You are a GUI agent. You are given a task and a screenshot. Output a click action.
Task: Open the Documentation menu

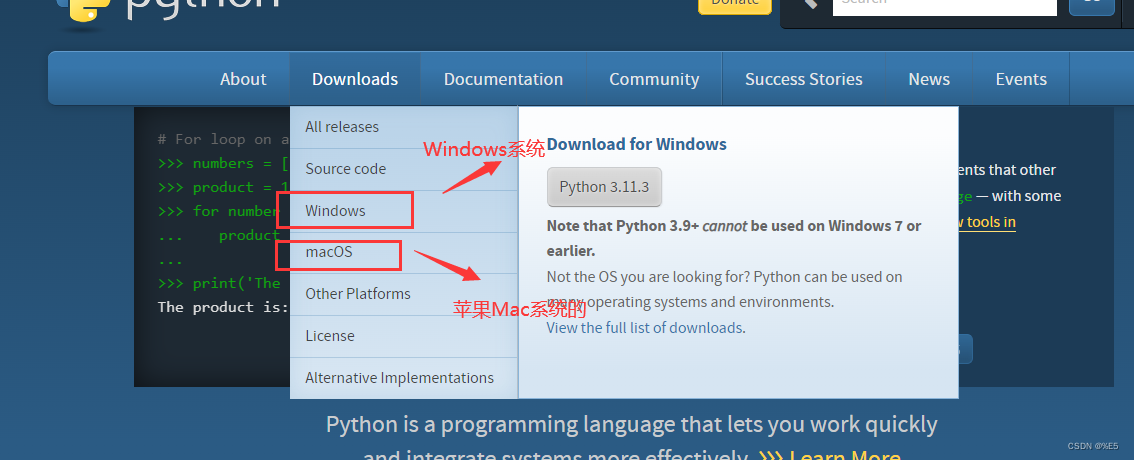503,79
